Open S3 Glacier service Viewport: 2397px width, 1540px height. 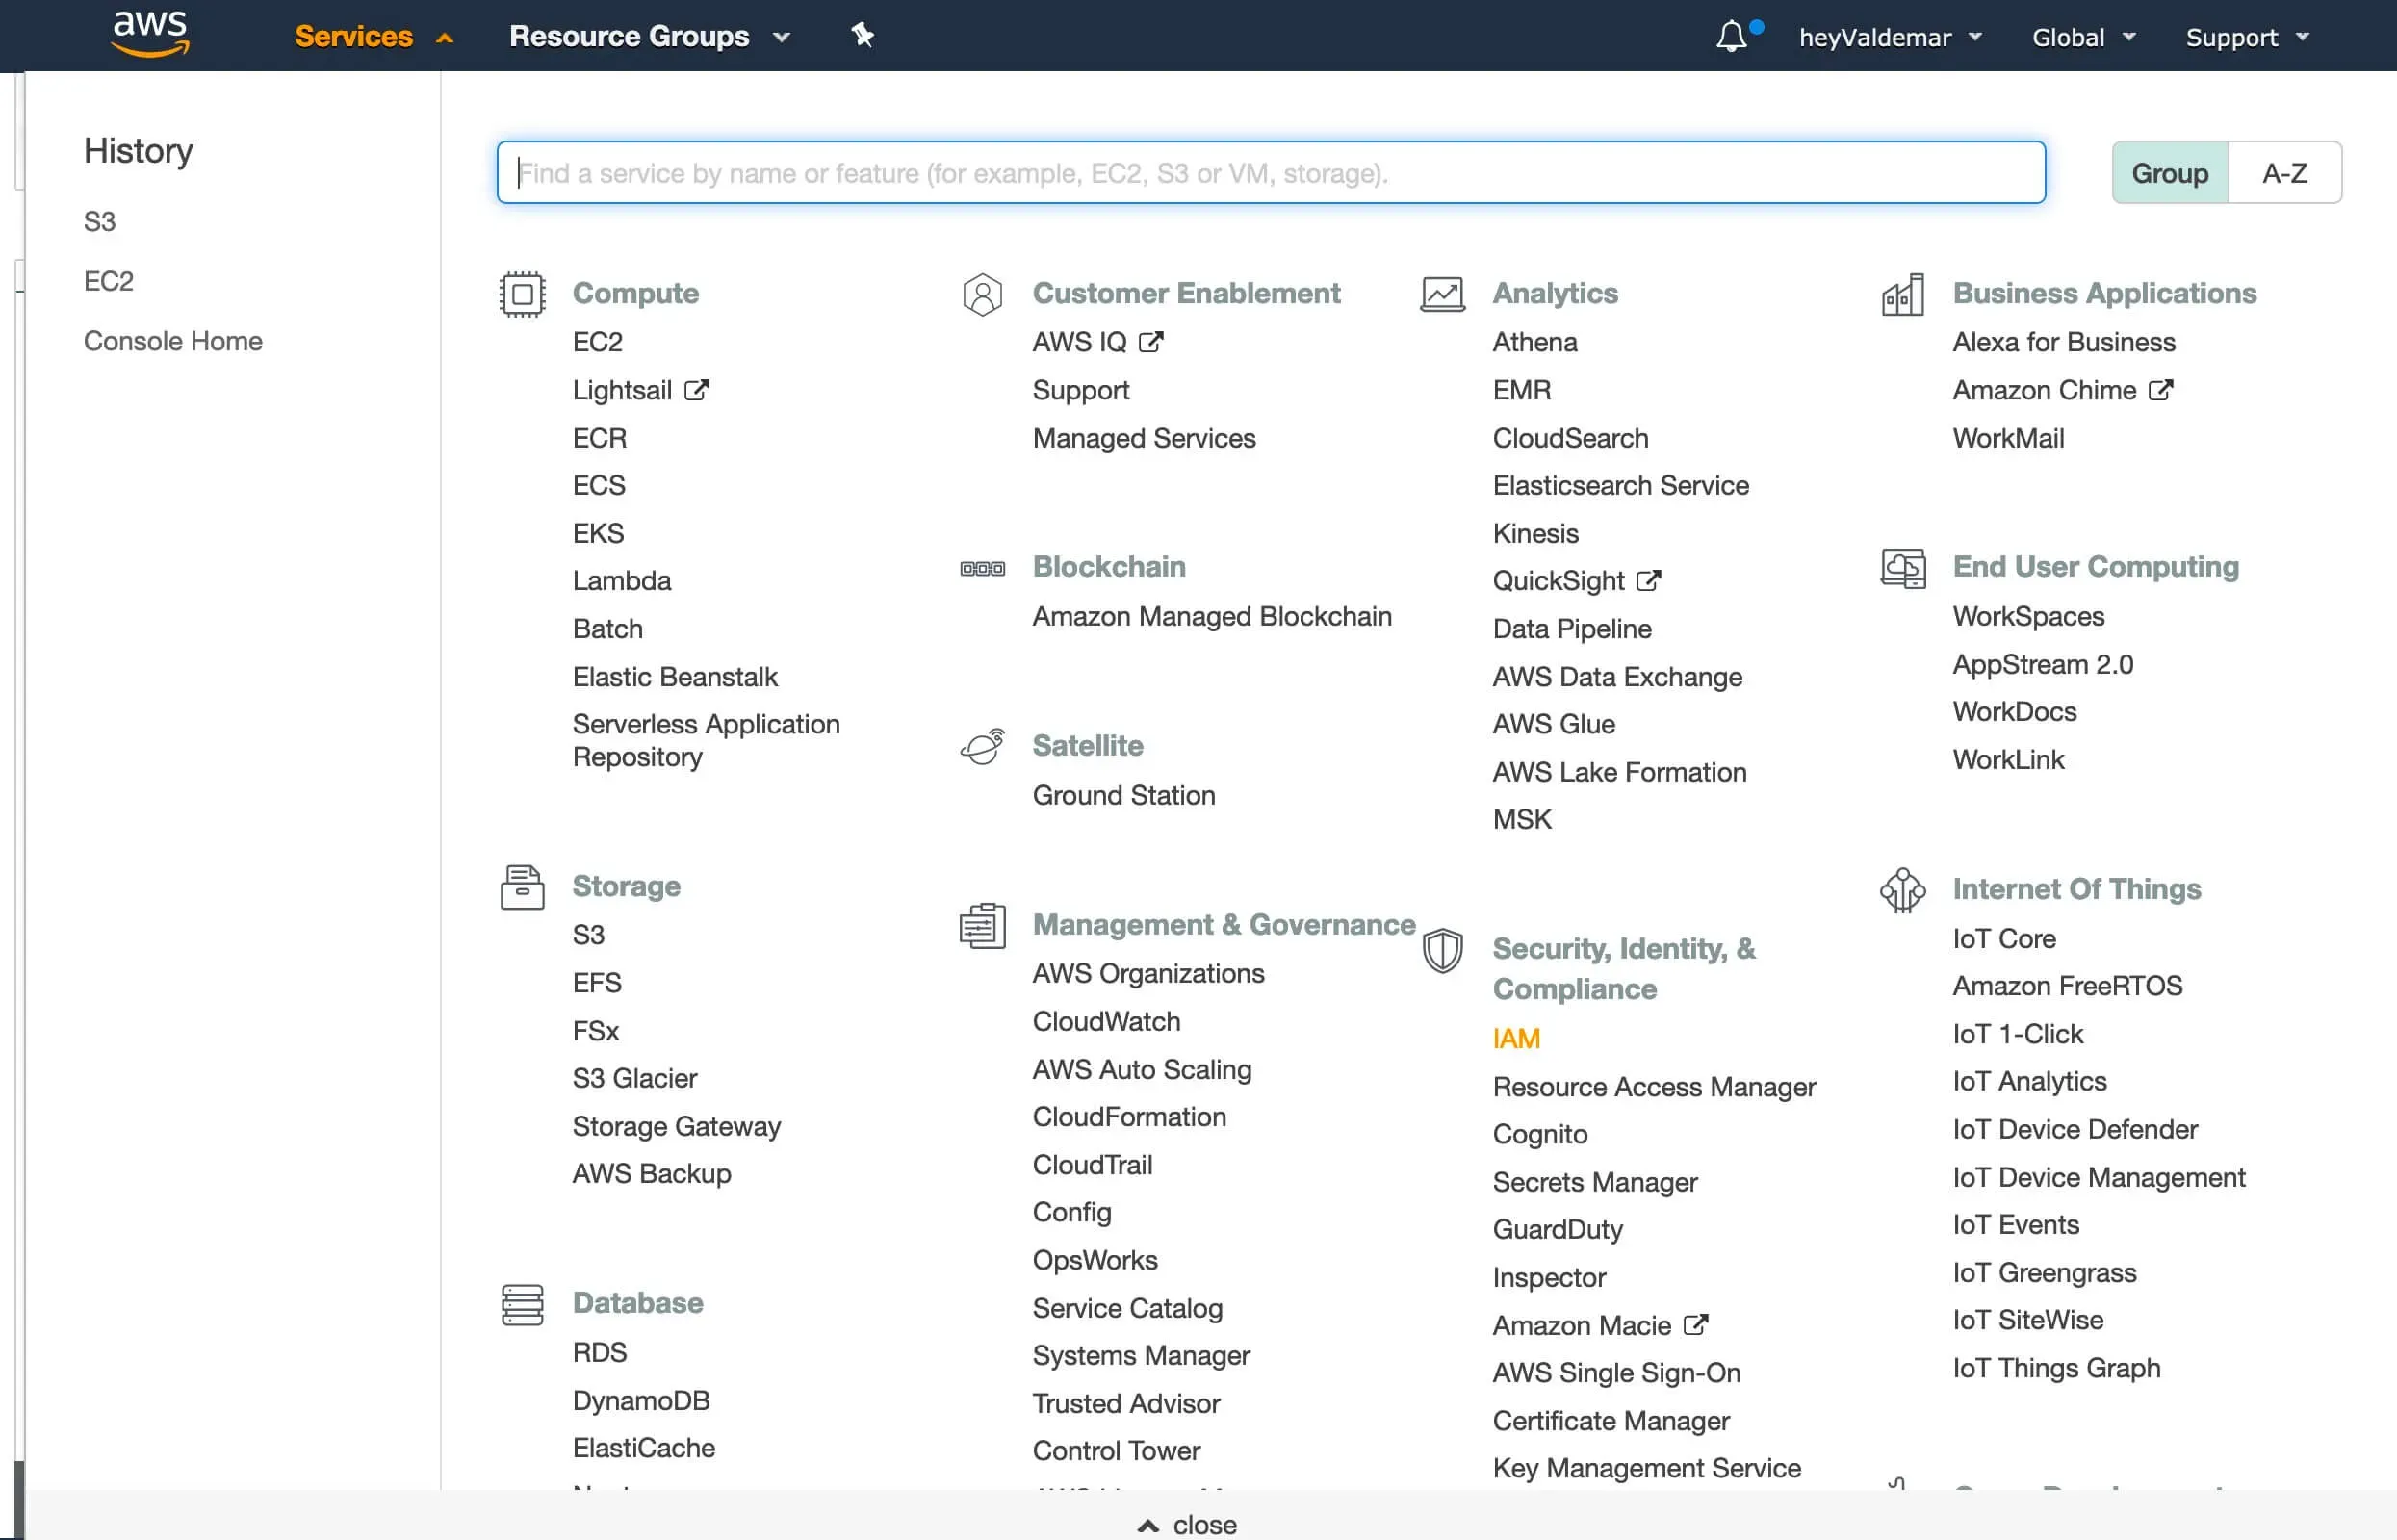coord(635,1078)
